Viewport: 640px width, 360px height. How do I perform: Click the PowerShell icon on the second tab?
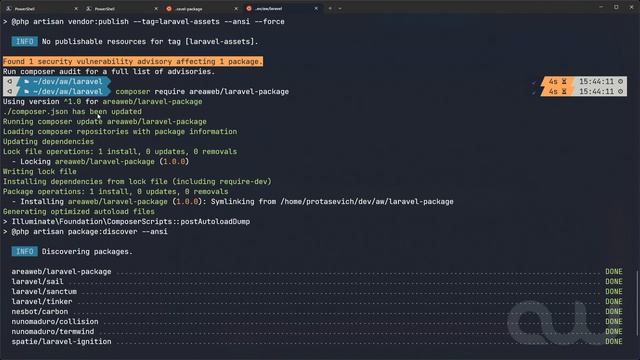point(89,9)
